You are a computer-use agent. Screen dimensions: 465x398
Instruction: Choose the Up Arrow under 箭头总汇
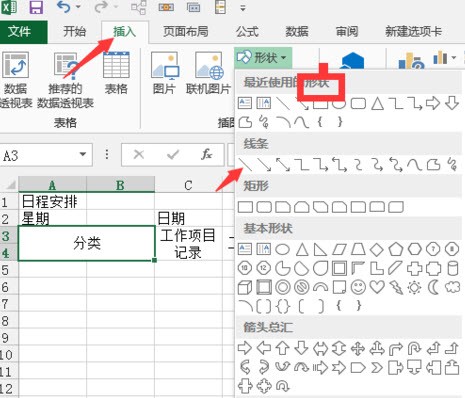click(x=283, y=348)
